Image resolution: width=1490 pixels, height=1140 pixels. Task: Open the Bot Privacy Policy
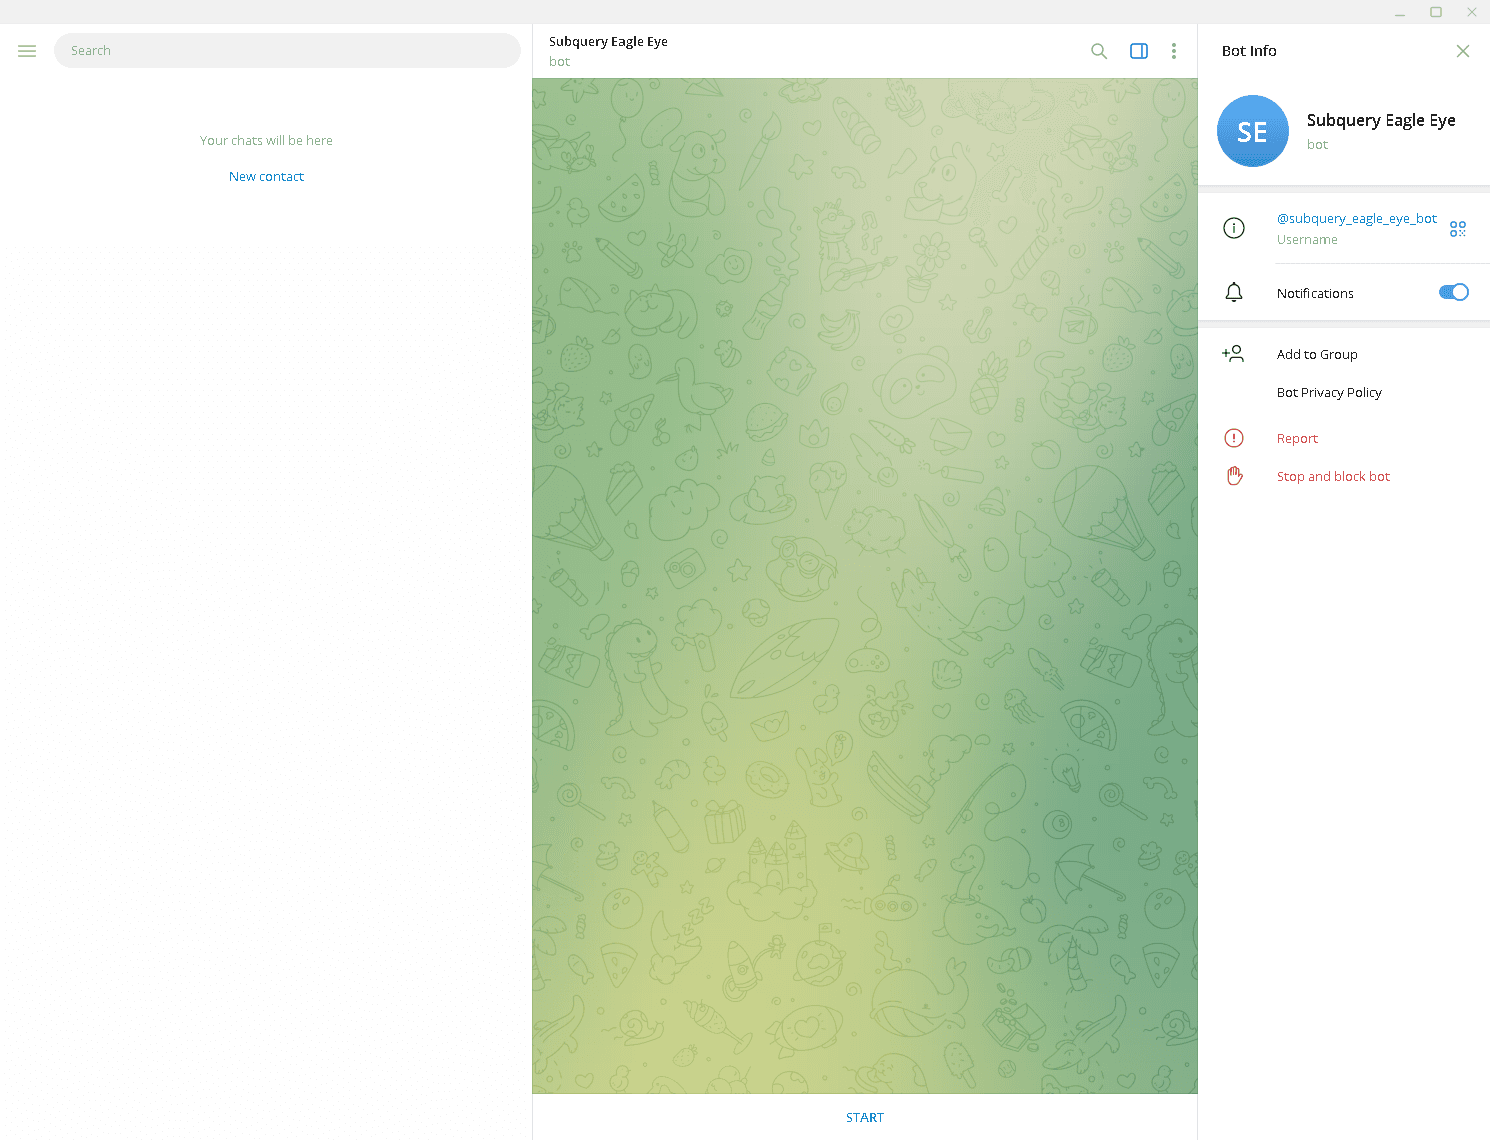click(1329, 393)
